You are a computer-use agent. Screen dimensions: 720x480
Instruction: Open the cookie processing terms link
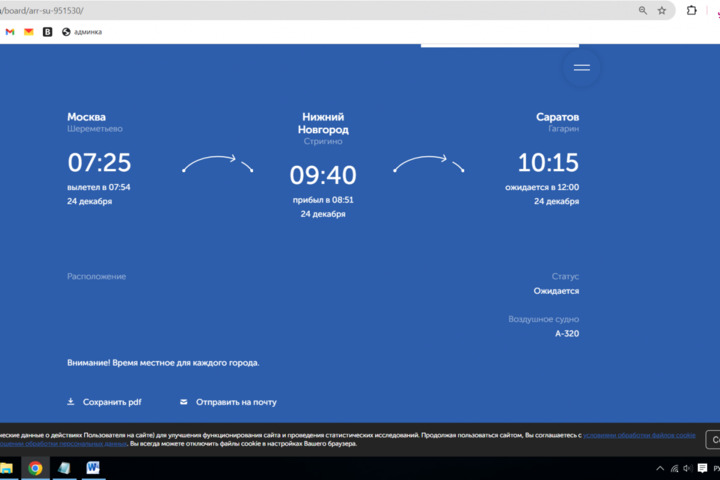(x=640, y=435)
